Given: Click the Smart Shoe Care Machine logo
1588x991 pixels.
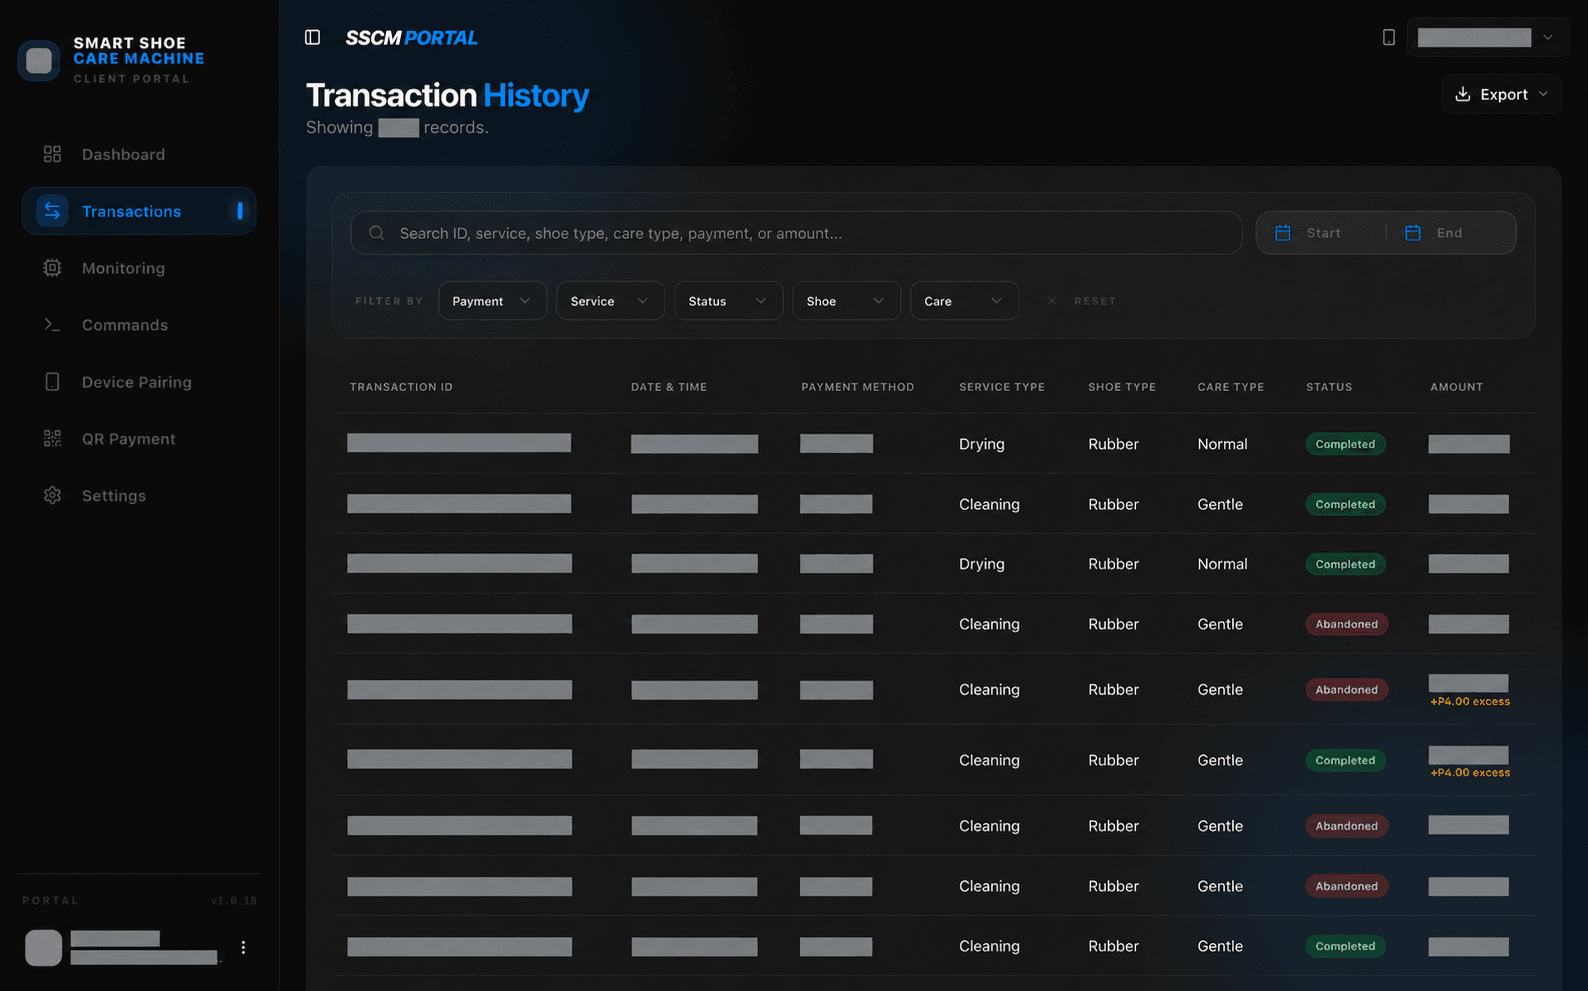Looking at the screenshot, I should (x=39, y=60).
